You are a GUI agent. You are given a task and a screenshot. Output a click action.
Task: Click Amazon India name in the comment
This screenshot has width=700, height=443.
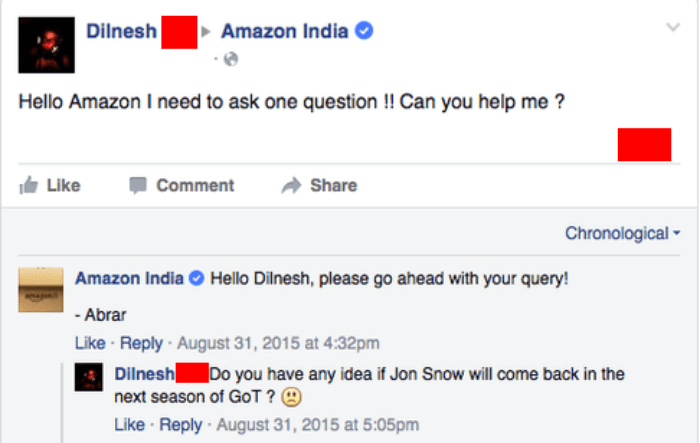(x=129, y=277)
